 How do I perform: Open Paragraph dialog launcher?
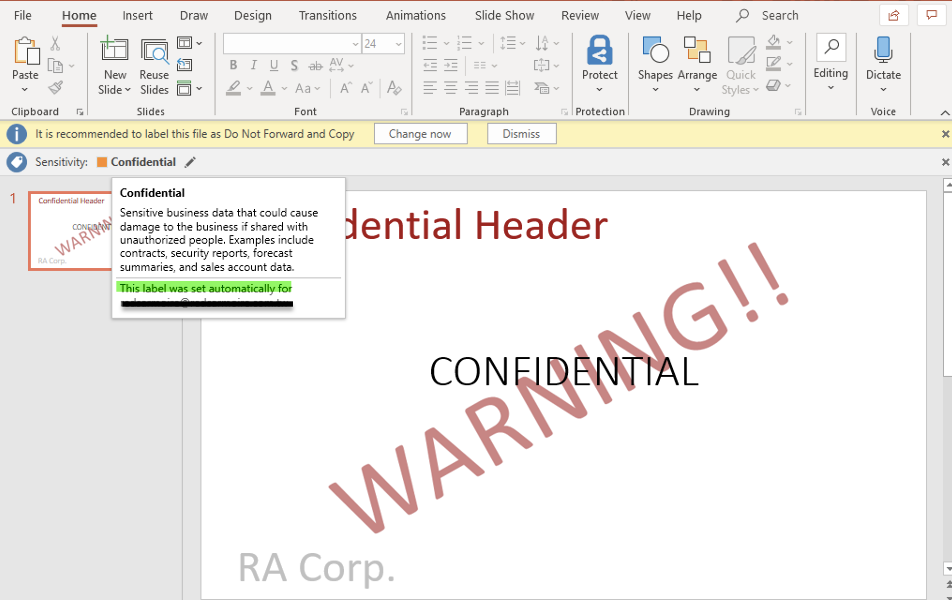[x=565, y=112]
